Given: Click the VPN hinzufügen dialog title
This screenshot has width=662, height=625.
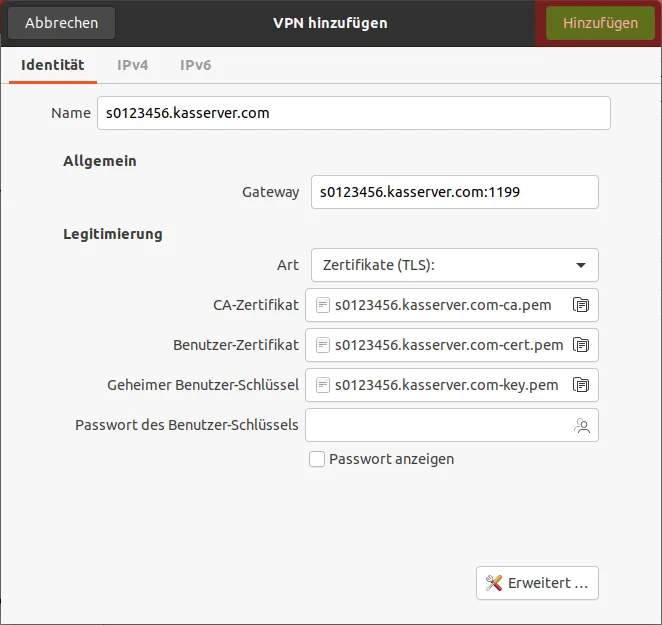Looking at the screenshot, I should point(330,23).
